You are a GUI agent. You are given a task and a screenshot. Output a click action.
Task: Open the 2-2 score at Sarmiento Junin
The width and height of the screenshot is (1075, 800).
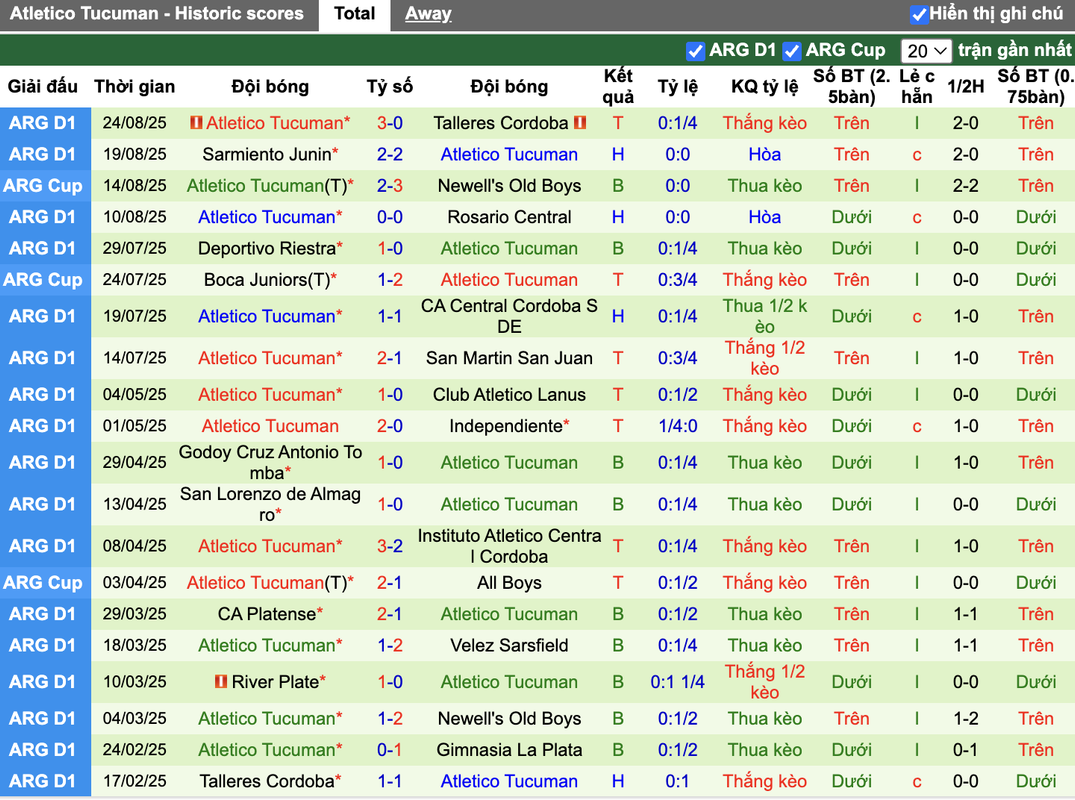[x=389, y=155]
